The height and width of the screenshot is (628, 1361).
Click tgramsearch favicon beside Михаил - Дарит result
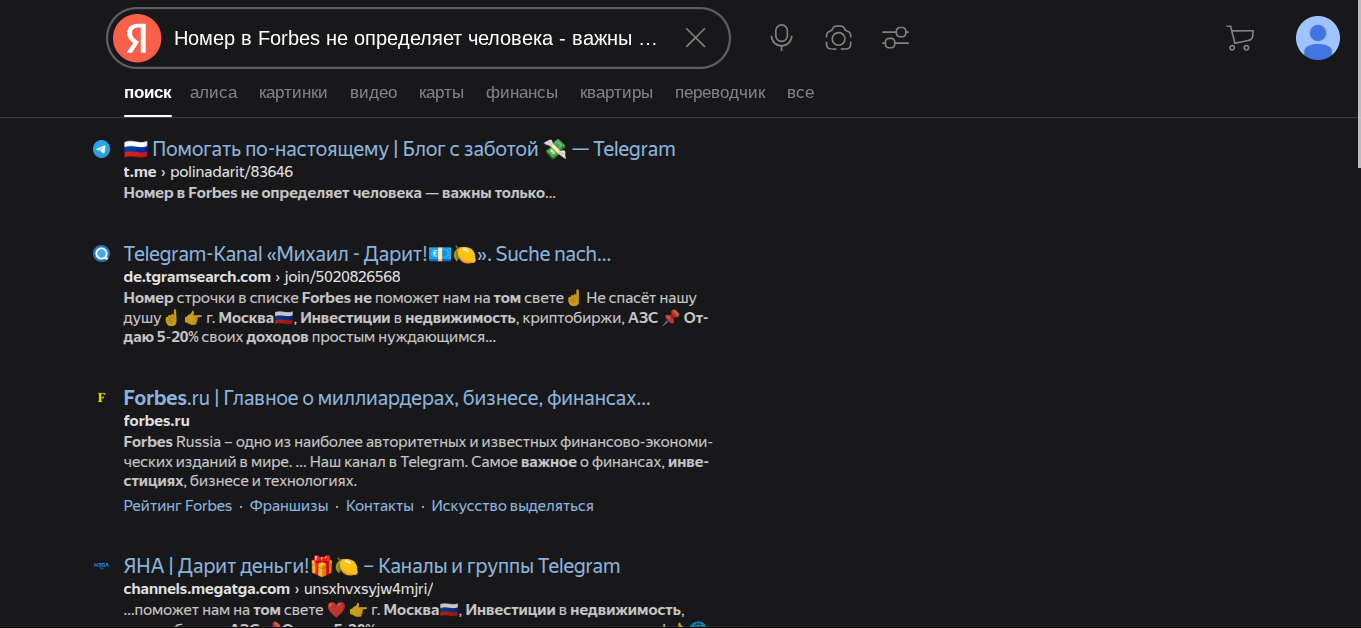pos(101,254)
